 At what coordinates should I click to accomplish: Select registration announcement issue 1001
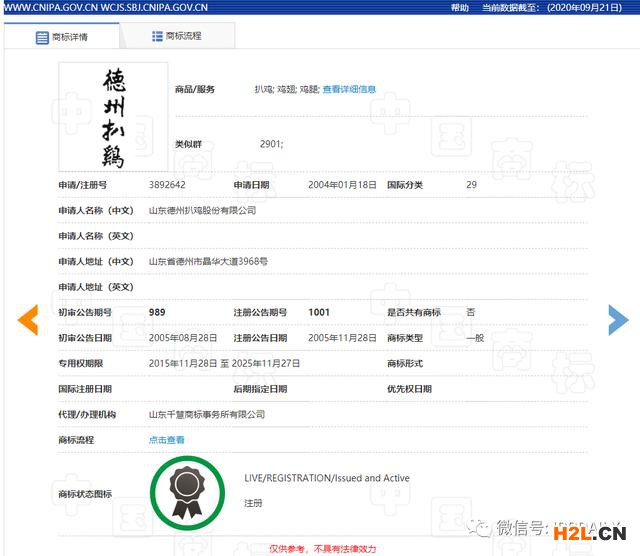click(x=319, y=312)
